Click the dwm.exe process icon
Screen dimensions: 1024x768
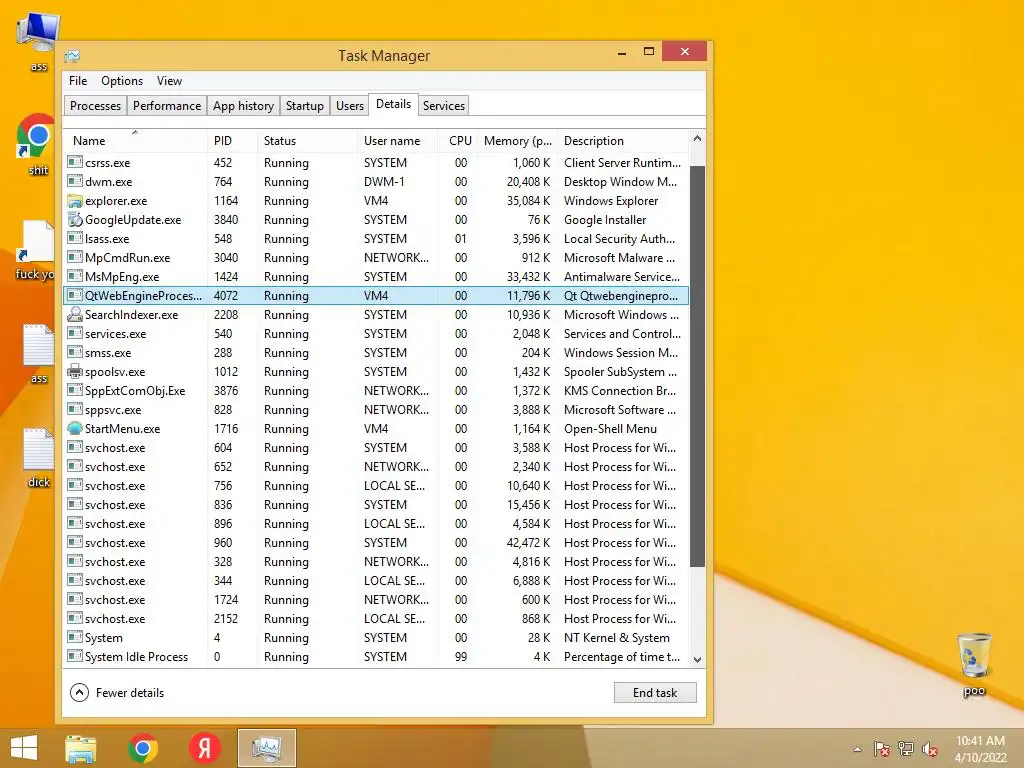75,181
